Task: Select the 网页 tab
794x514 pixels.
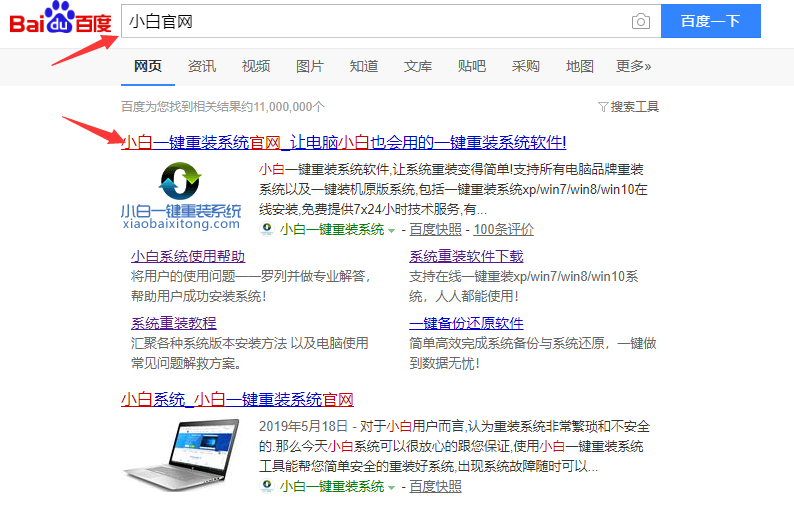Action: (148, 66)
